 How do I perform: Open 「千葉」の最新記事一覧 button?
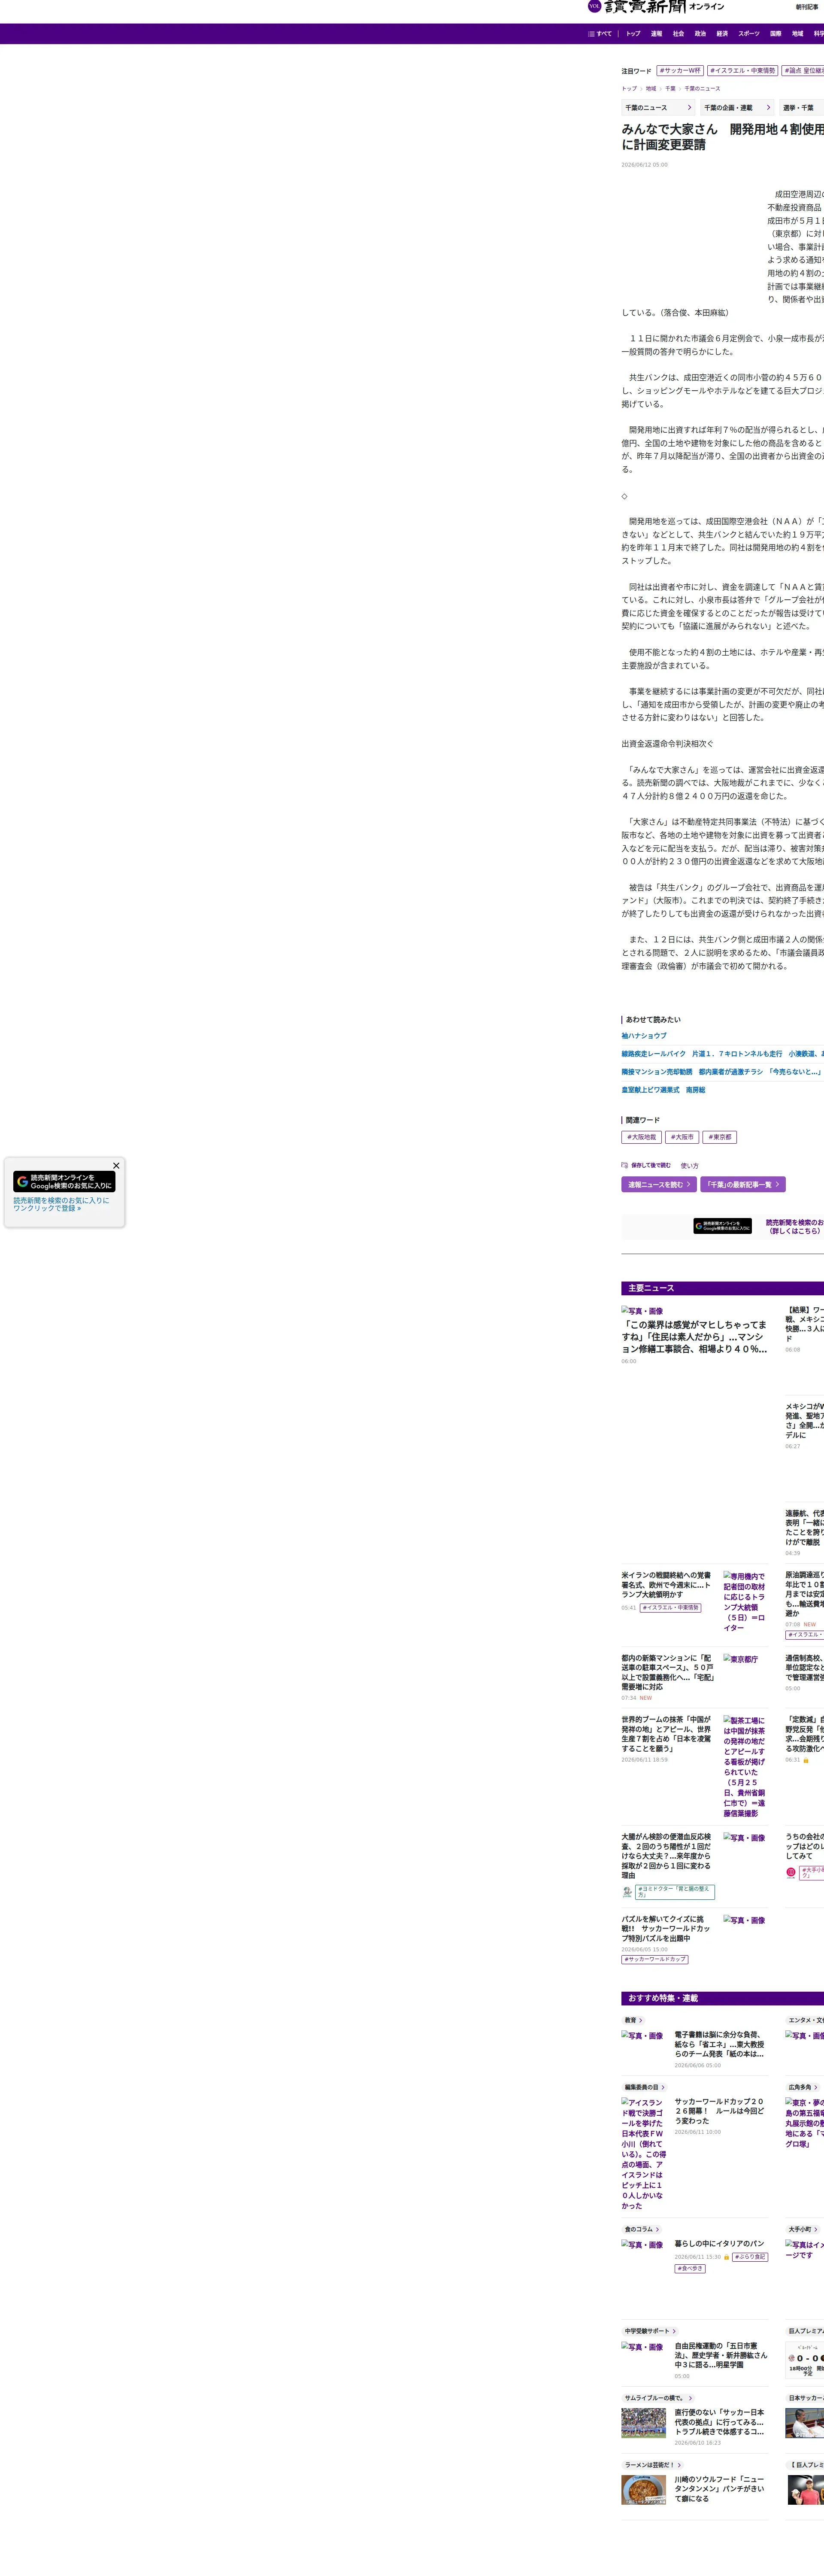coord(743,1185)
